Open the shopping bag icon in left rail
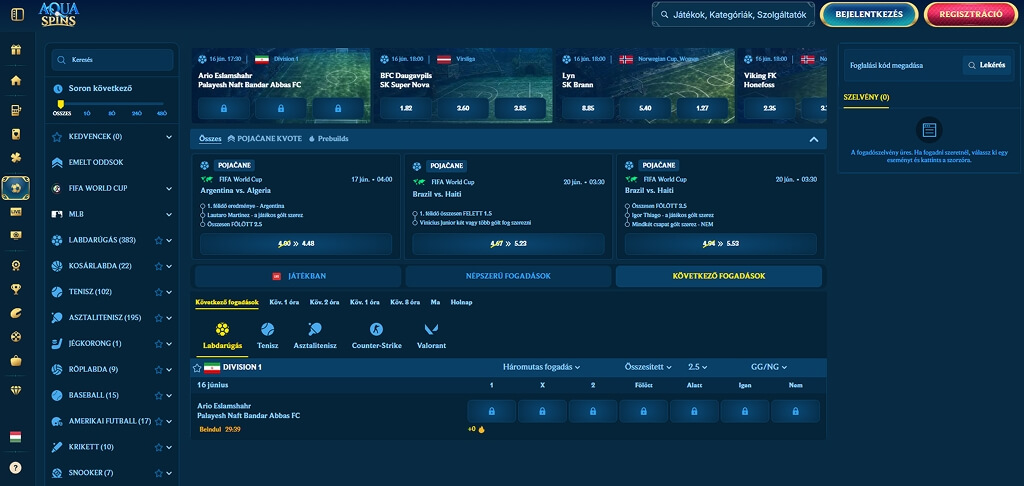1024x486 pixels. pos(16,360)
